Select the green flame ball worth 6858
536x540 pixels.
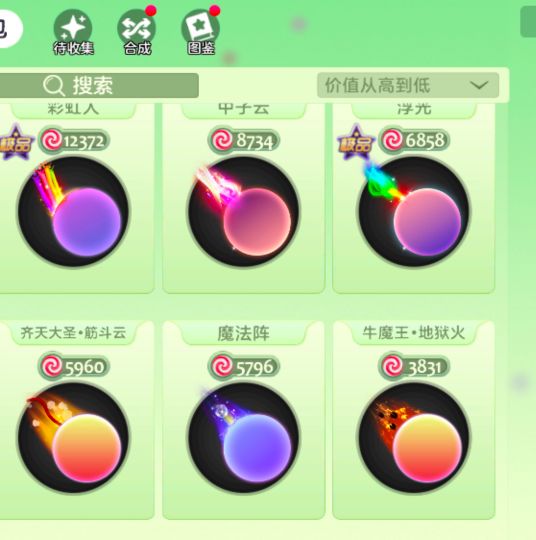pos(413,211)
